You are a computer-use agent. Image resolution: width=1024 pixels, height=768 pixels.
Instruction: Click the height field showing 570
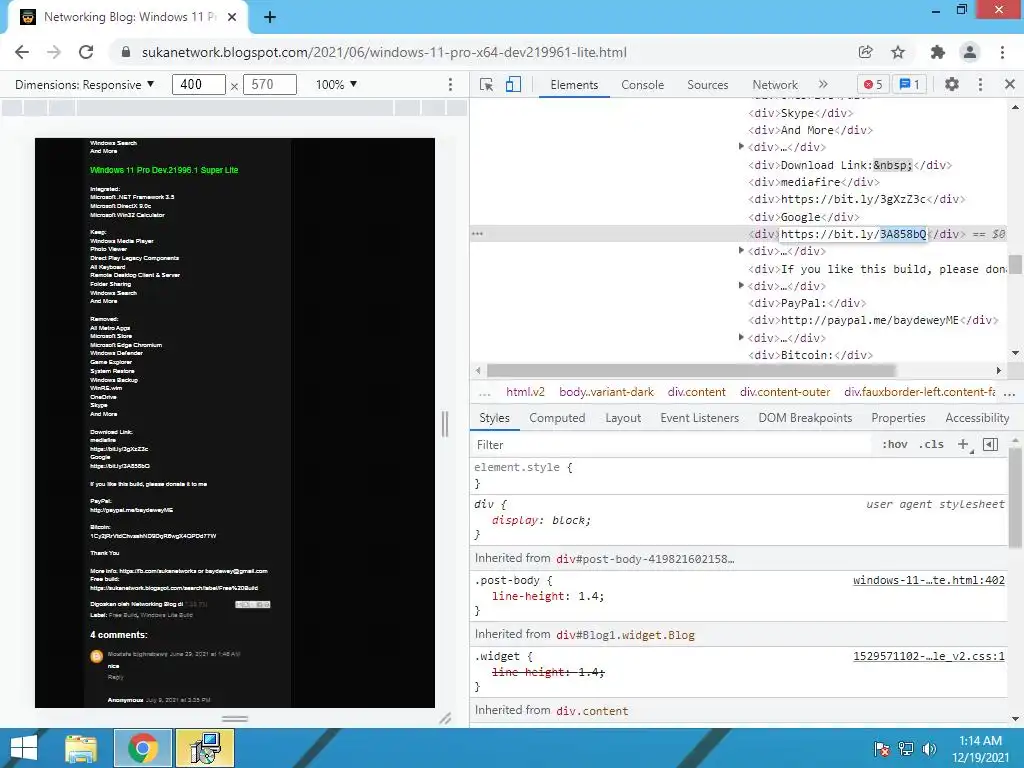point(270,84)
